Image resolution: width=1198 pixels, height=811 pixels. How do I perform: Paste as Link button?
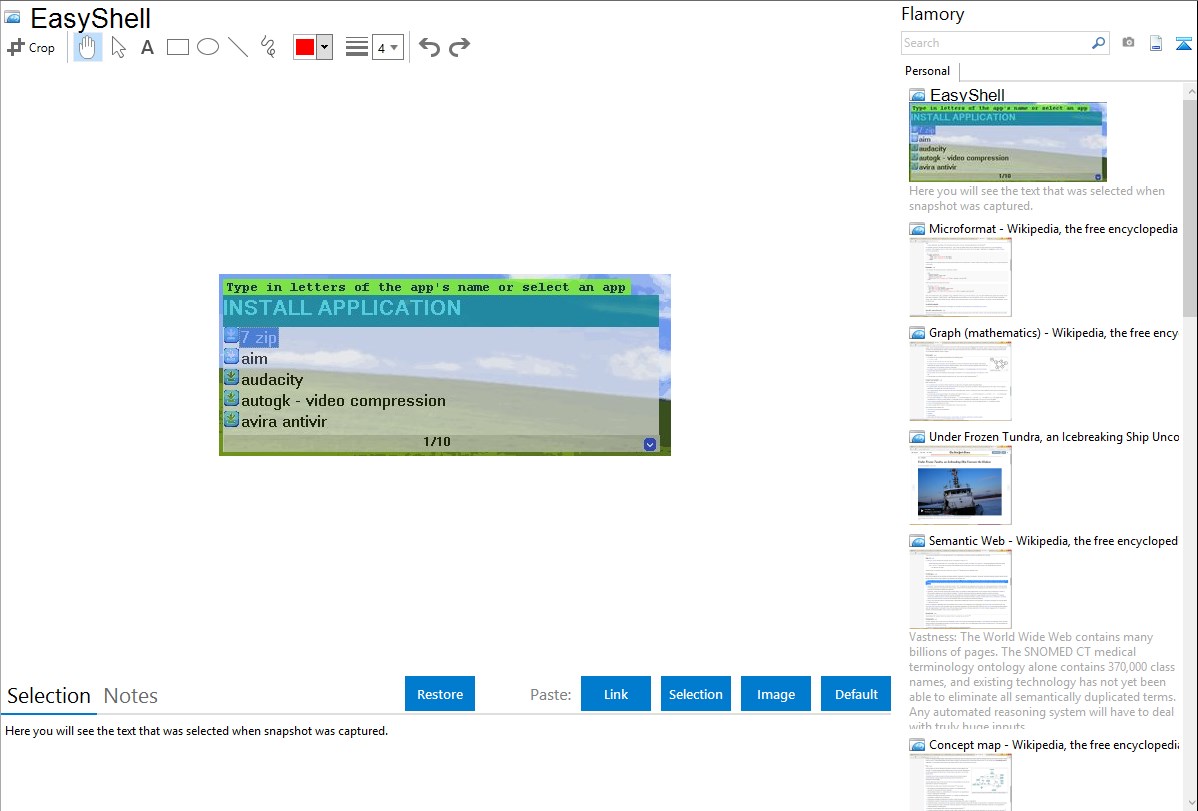(x=616, y=694)
